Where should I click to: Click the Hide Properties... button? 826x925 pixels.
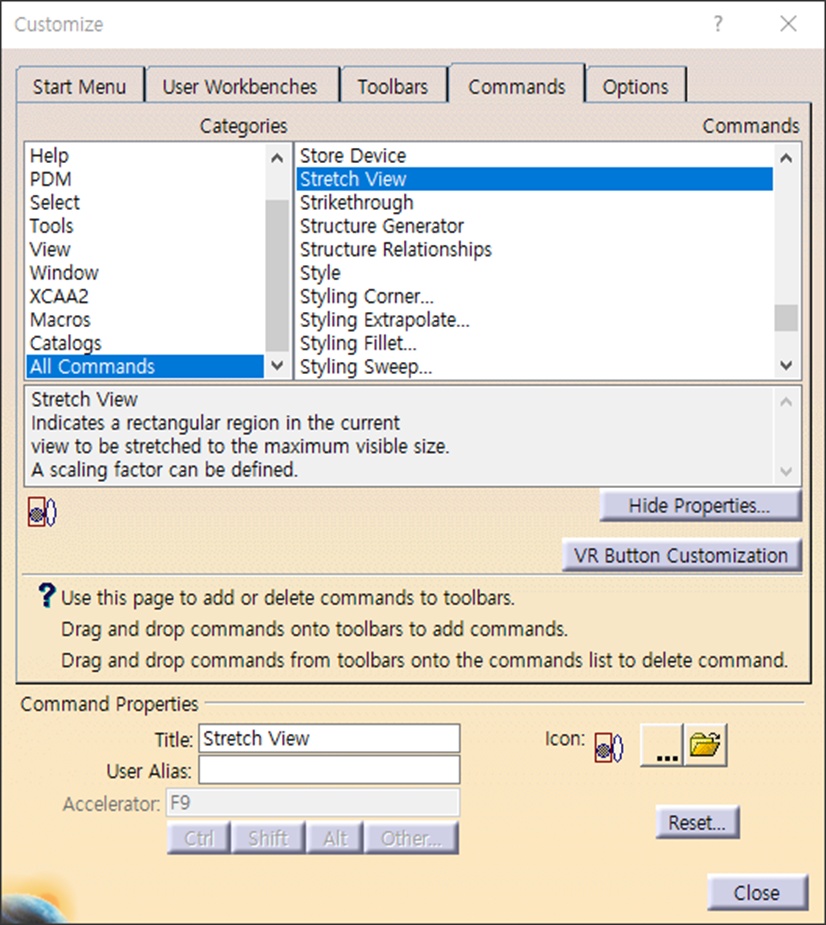[x=700, y=506]
